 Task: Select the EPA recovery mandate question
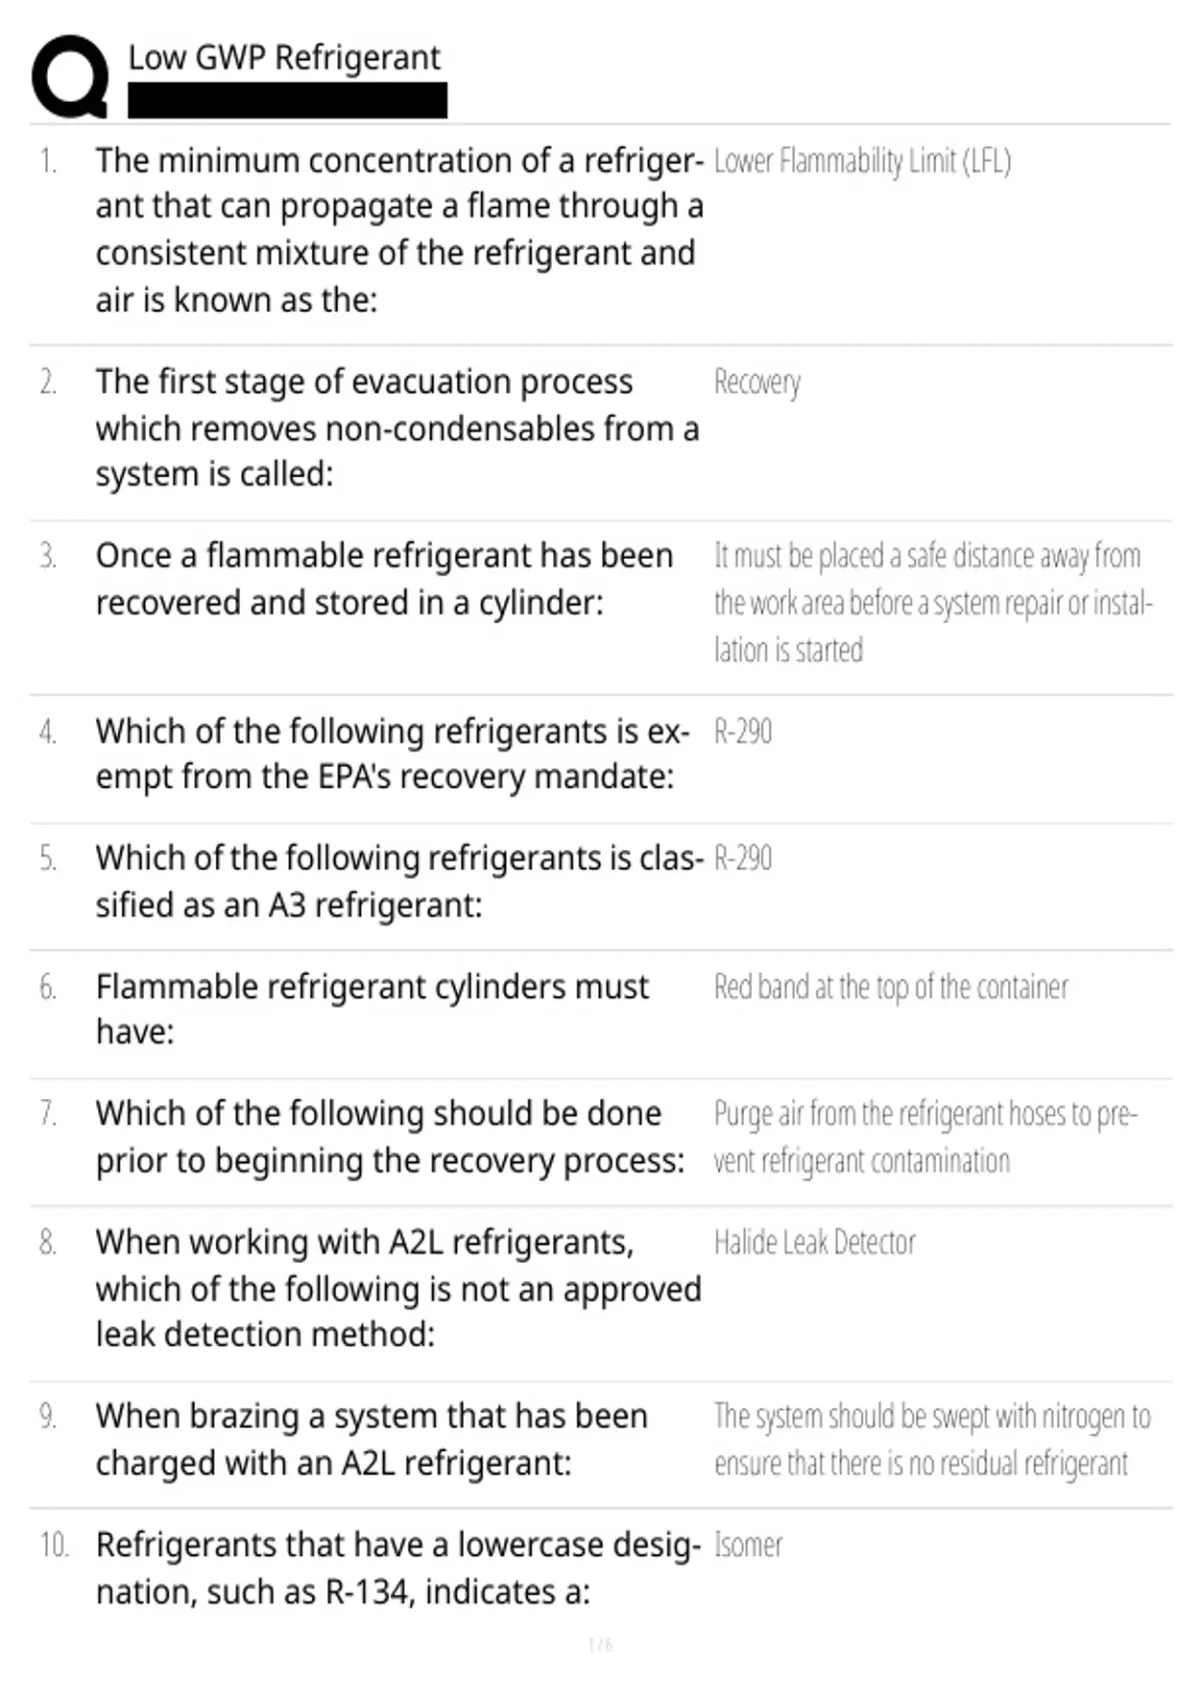392,754
